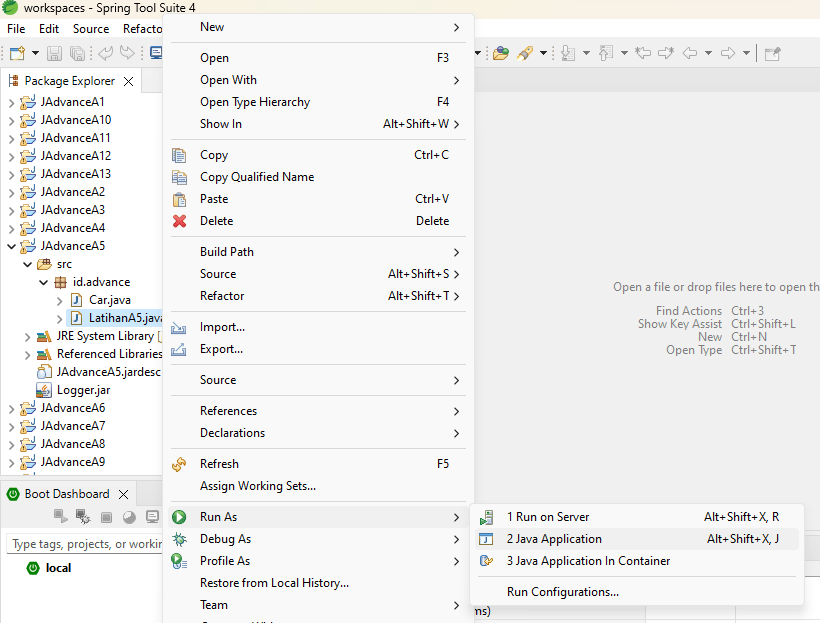Click the Search flashlight toolbar icon
Viewport: 820px width, 623px height.
tap(525, 53)
